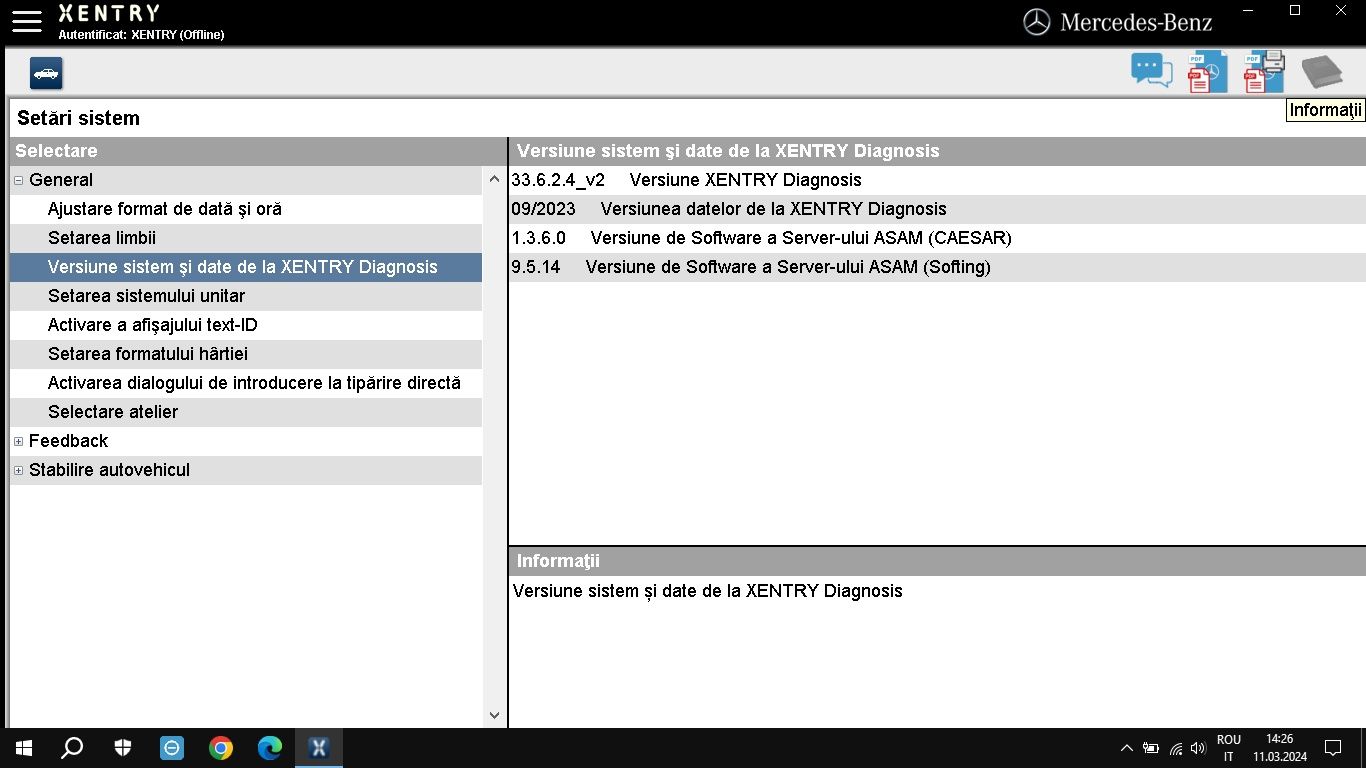The image size is (1366, 768).
Task: Open the Informații book icon
Action: (x=1322, y=72)
